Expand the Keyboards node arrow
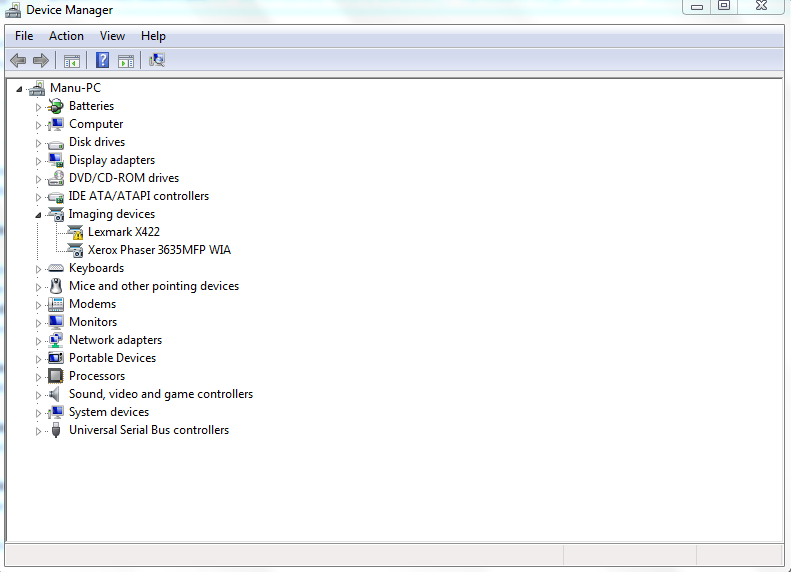 [x=38, y=269]
